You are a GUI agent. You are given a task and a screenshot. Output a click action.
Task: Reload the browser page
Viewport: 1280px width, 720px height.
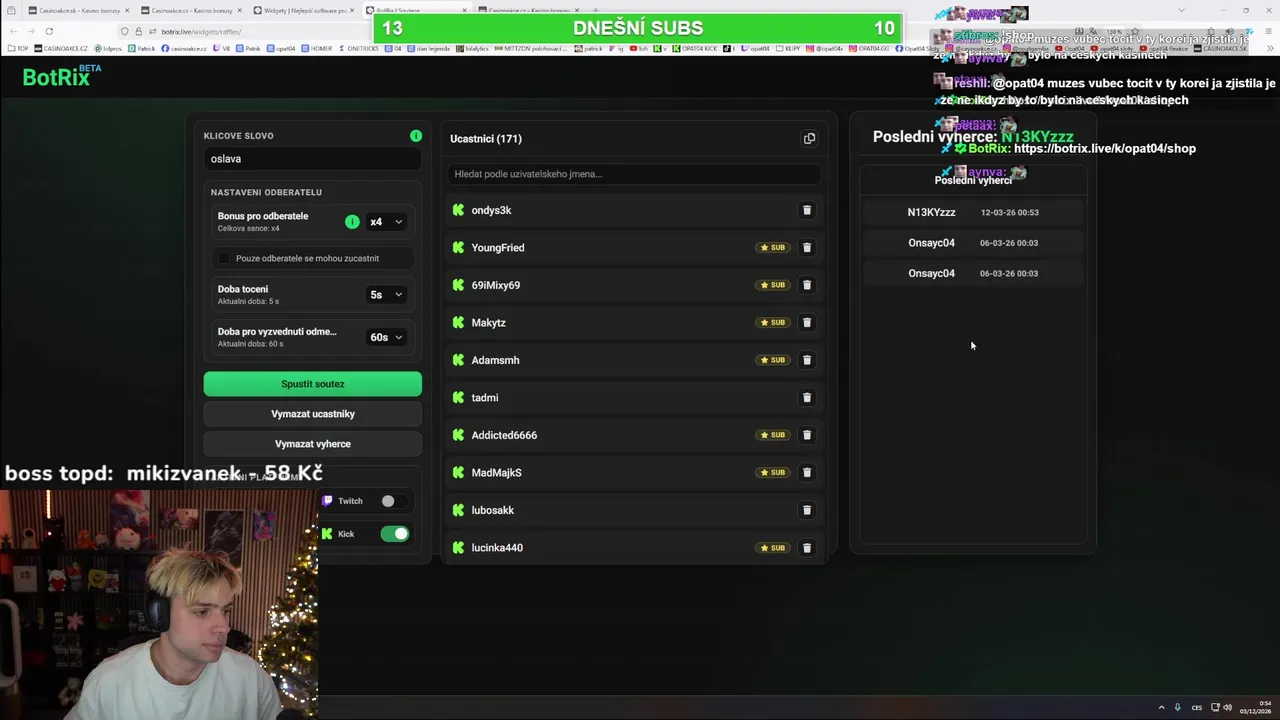click(x=49, y=31)
